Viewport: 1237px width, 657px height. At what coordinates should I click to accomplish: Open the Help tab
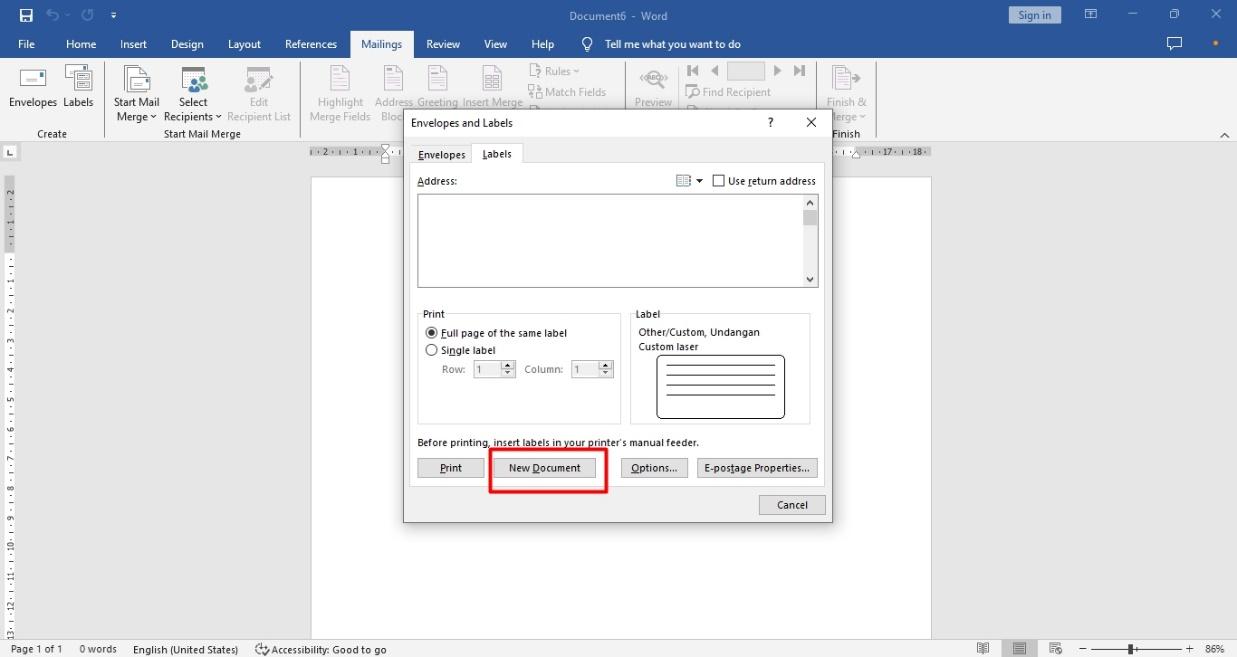pos(543,44)
